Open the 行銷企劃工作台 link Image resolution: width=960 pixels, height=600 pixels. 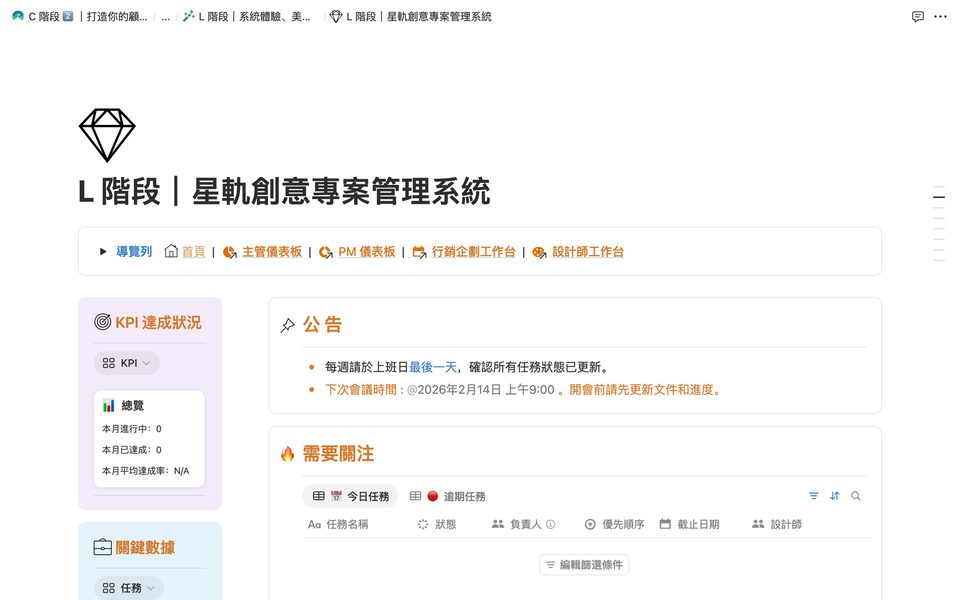473,252
